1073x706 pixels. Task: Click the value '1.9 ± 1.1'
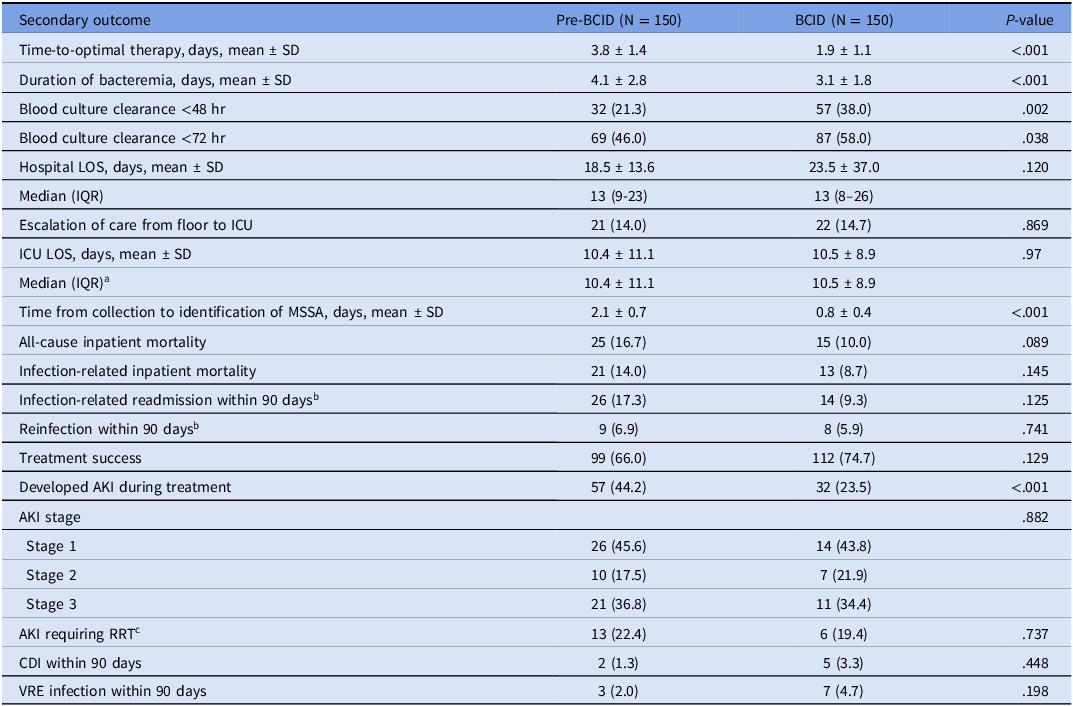pyautogui.click(x=844, y=50)
